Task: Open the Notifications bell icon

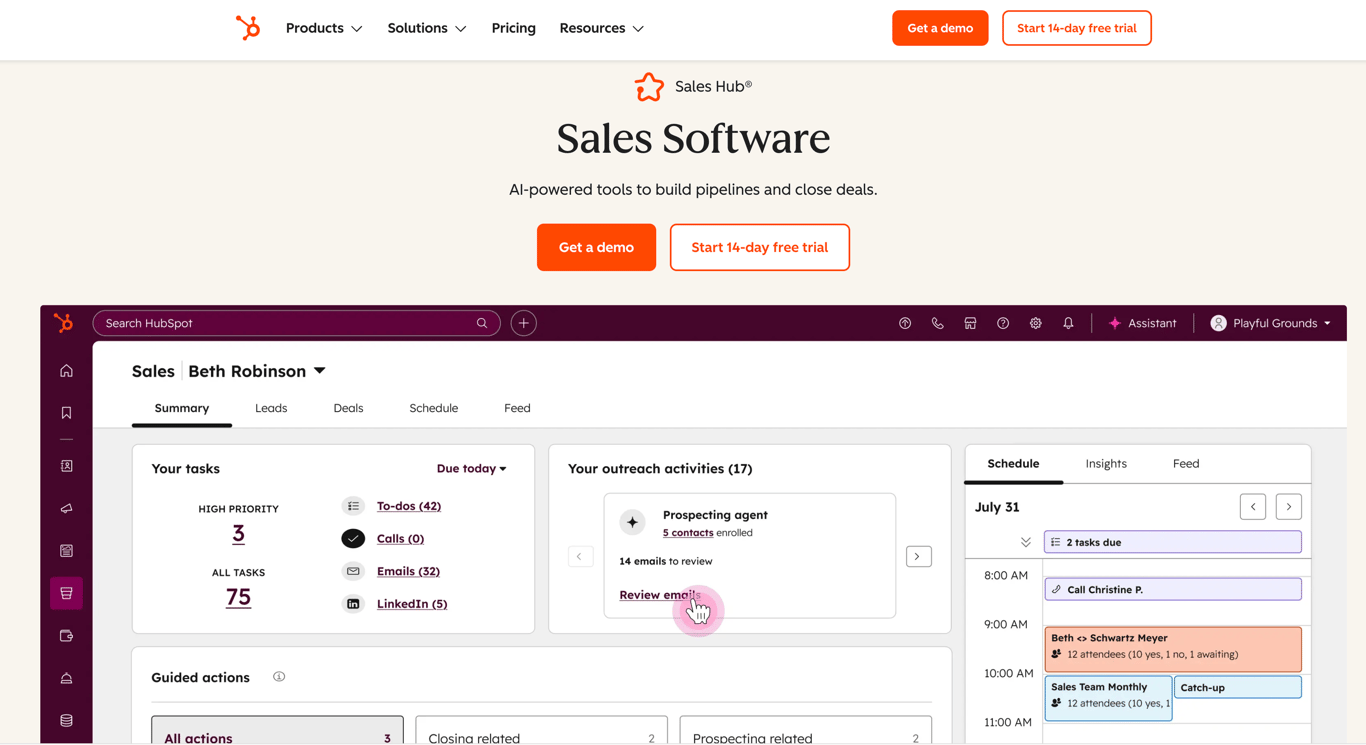Action: click(1068, 323)
